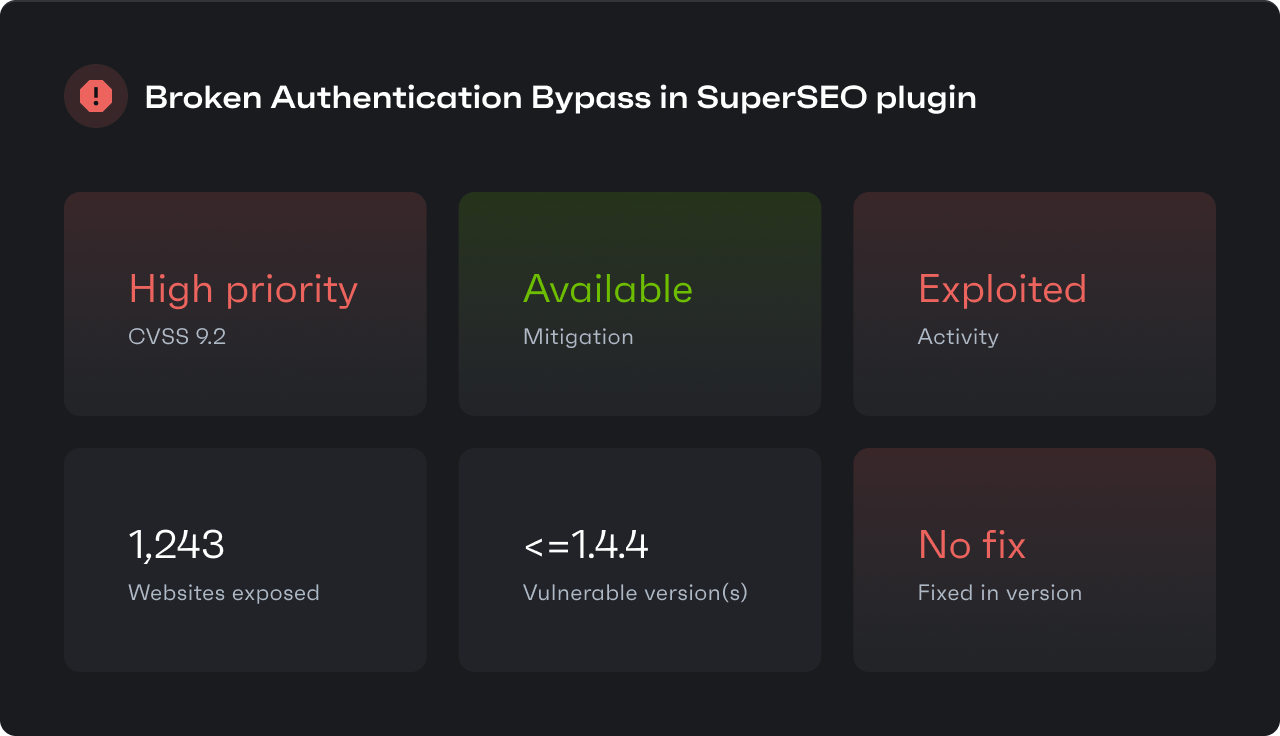Click the red Exploited status text
Screen dimensions: 1280x736
pyautogui.click(x=1002, y=289)
